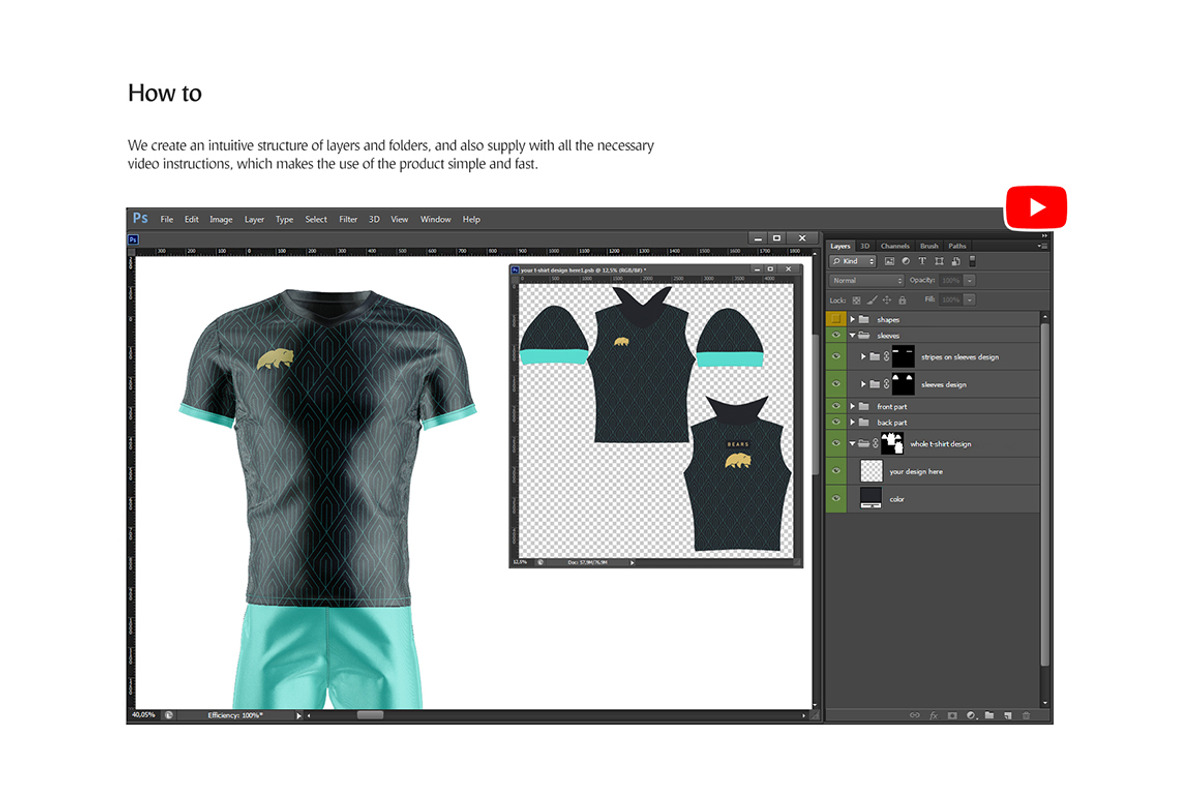
Task: Open the File menu
Action: [x=167, y=219]
